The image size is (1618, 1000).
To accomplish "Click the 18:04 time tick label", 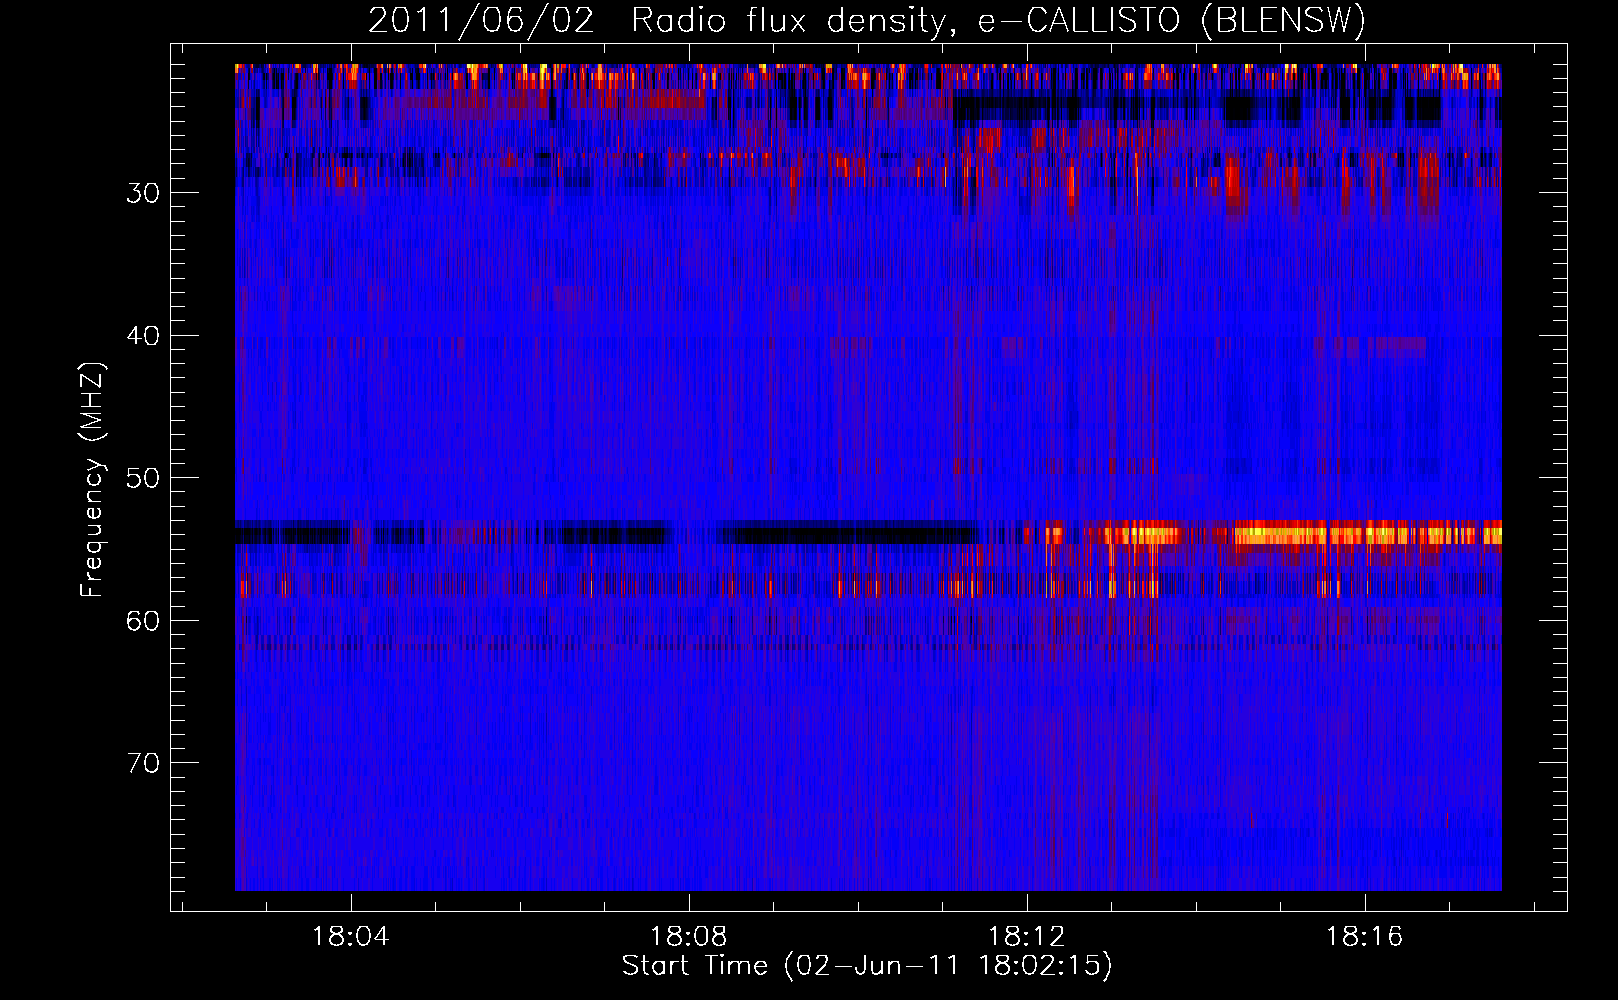I will (x=351, y=937).
